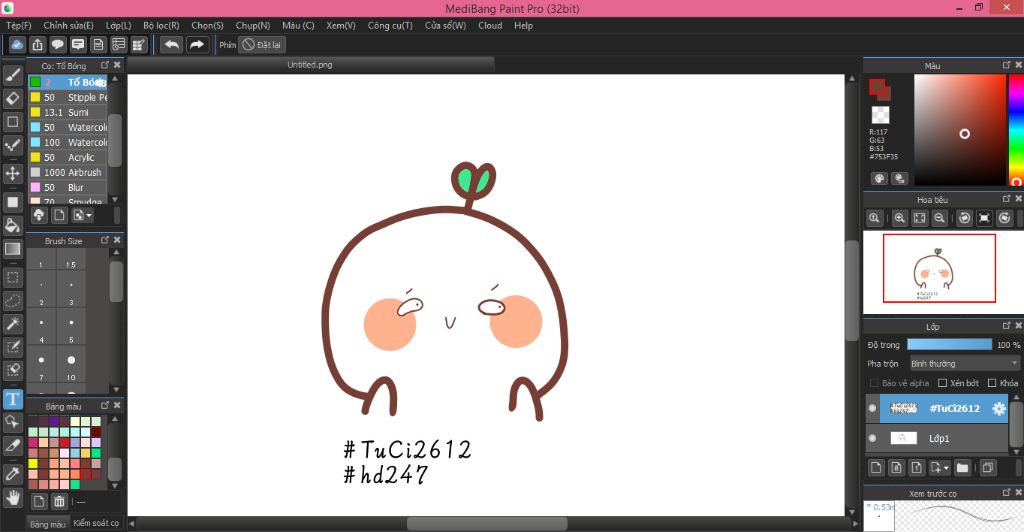Close the Màu color panel
This screenshot has height=532, width=1024.
click(1018, 65)
